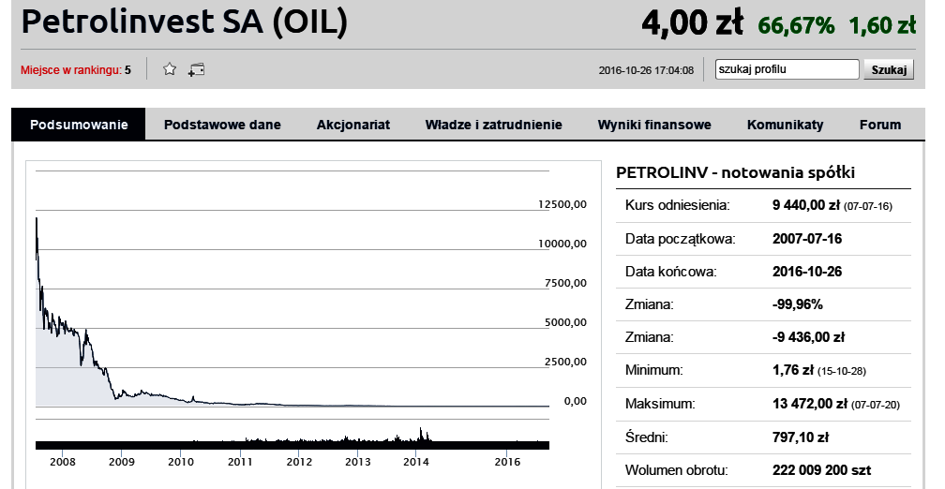Image resolution: width=945 pixels, height=489 pixels.
Task: Click the Maksimum value 13 472,00 zł
Action: [810, 404]
